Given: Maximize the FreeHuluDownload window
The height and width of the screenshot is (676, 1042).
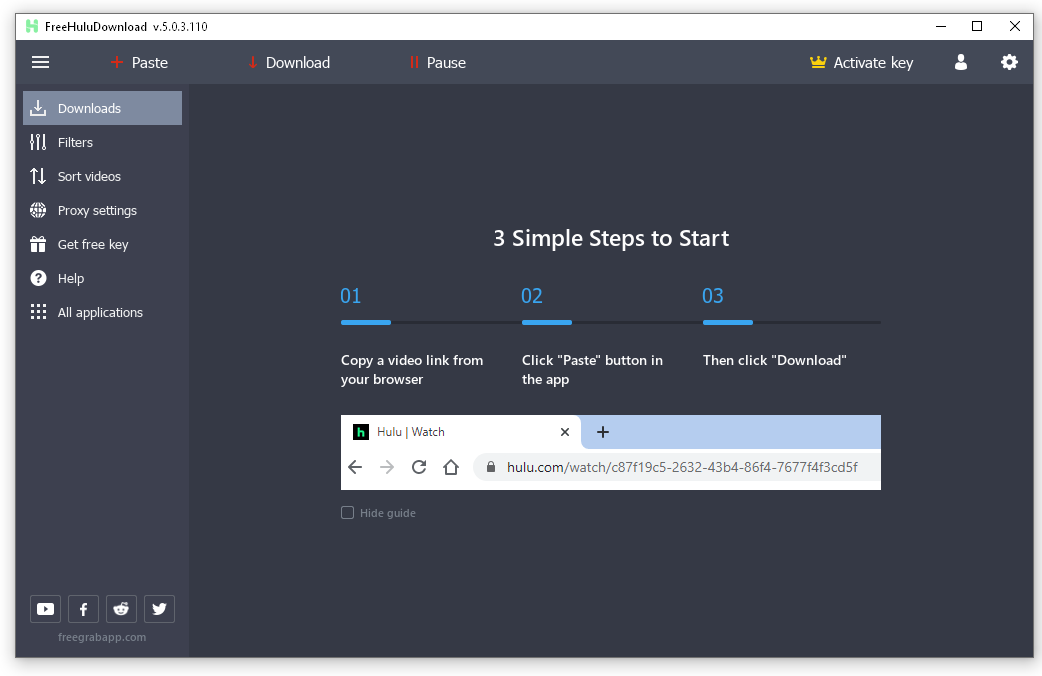Looking at the screenshot, I should pyautogui.click(x=977, y=27).
